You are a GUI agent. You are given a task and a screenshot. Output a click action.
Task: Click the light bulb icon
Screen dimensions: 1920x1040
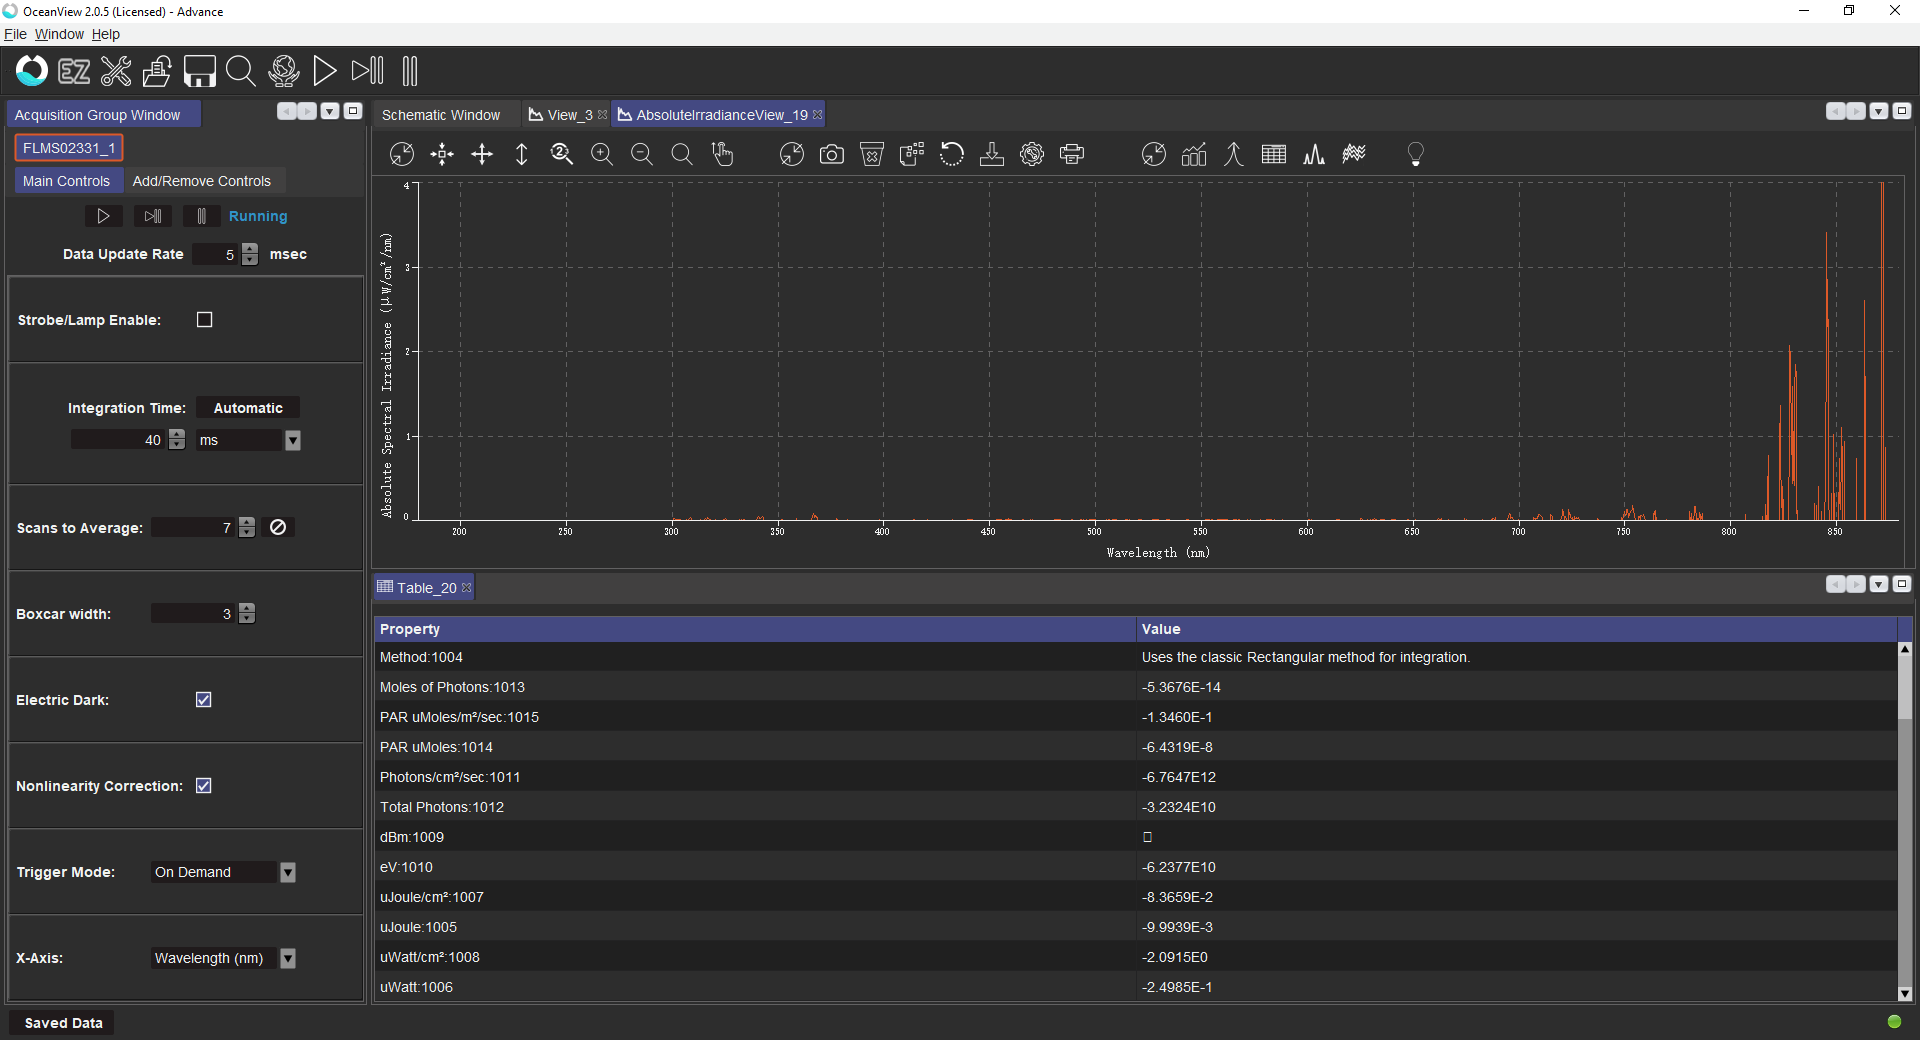[1415, 154]
